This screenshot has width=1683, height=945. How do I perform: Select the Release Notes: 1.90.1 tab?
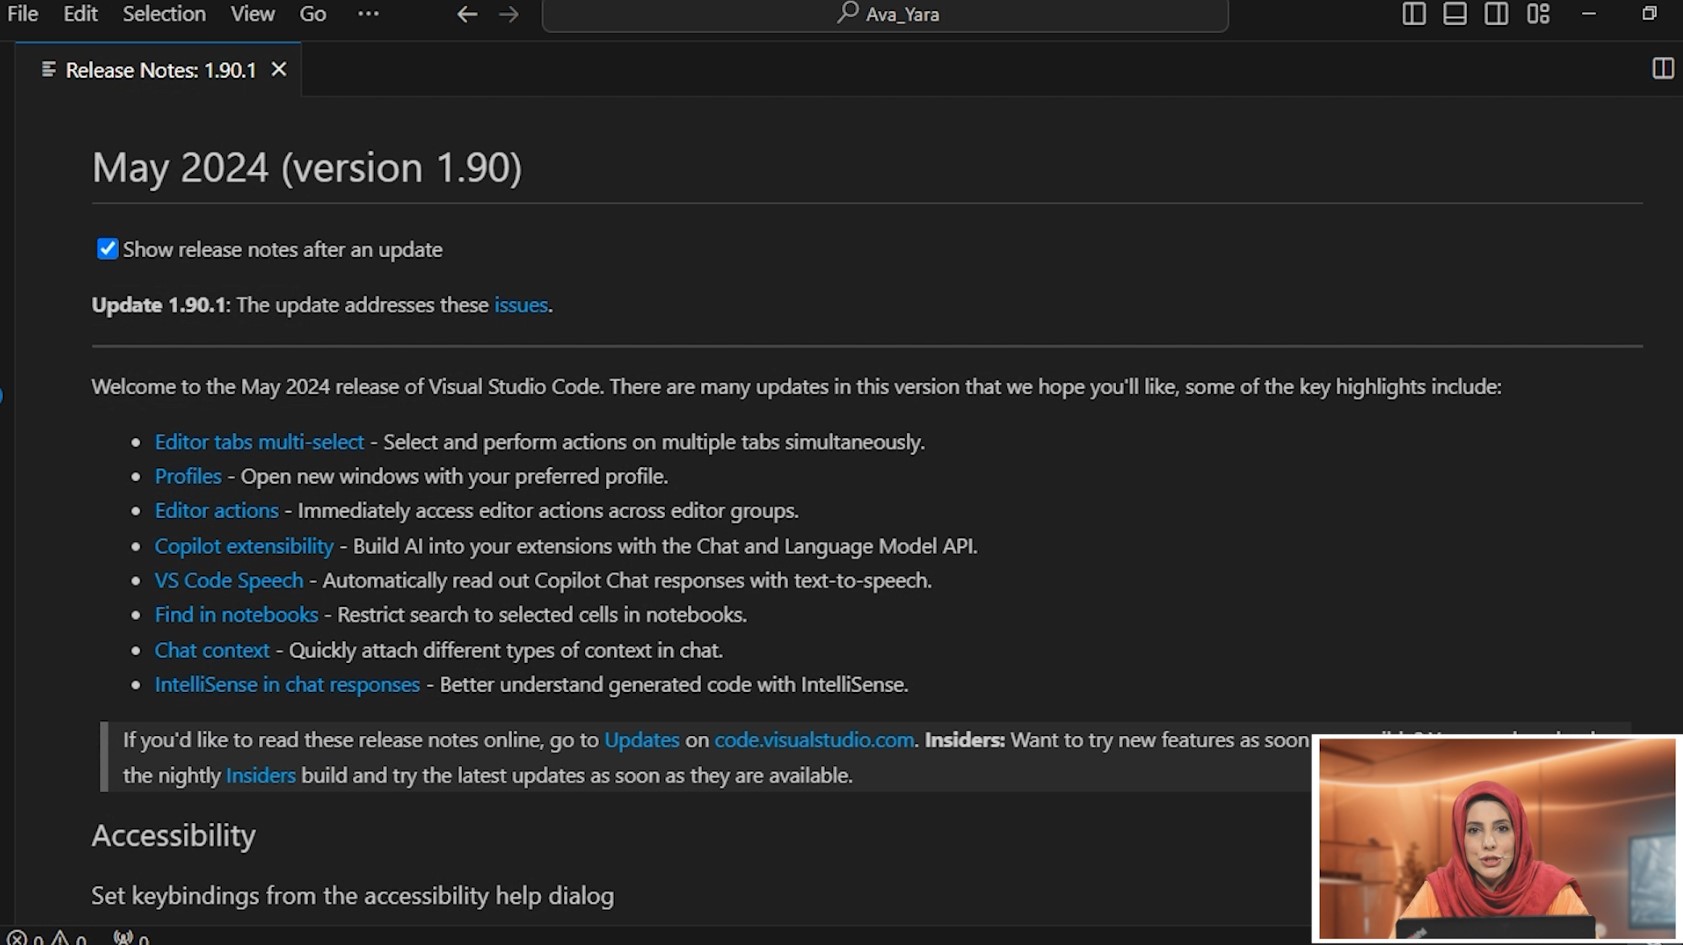pos(159,70)
